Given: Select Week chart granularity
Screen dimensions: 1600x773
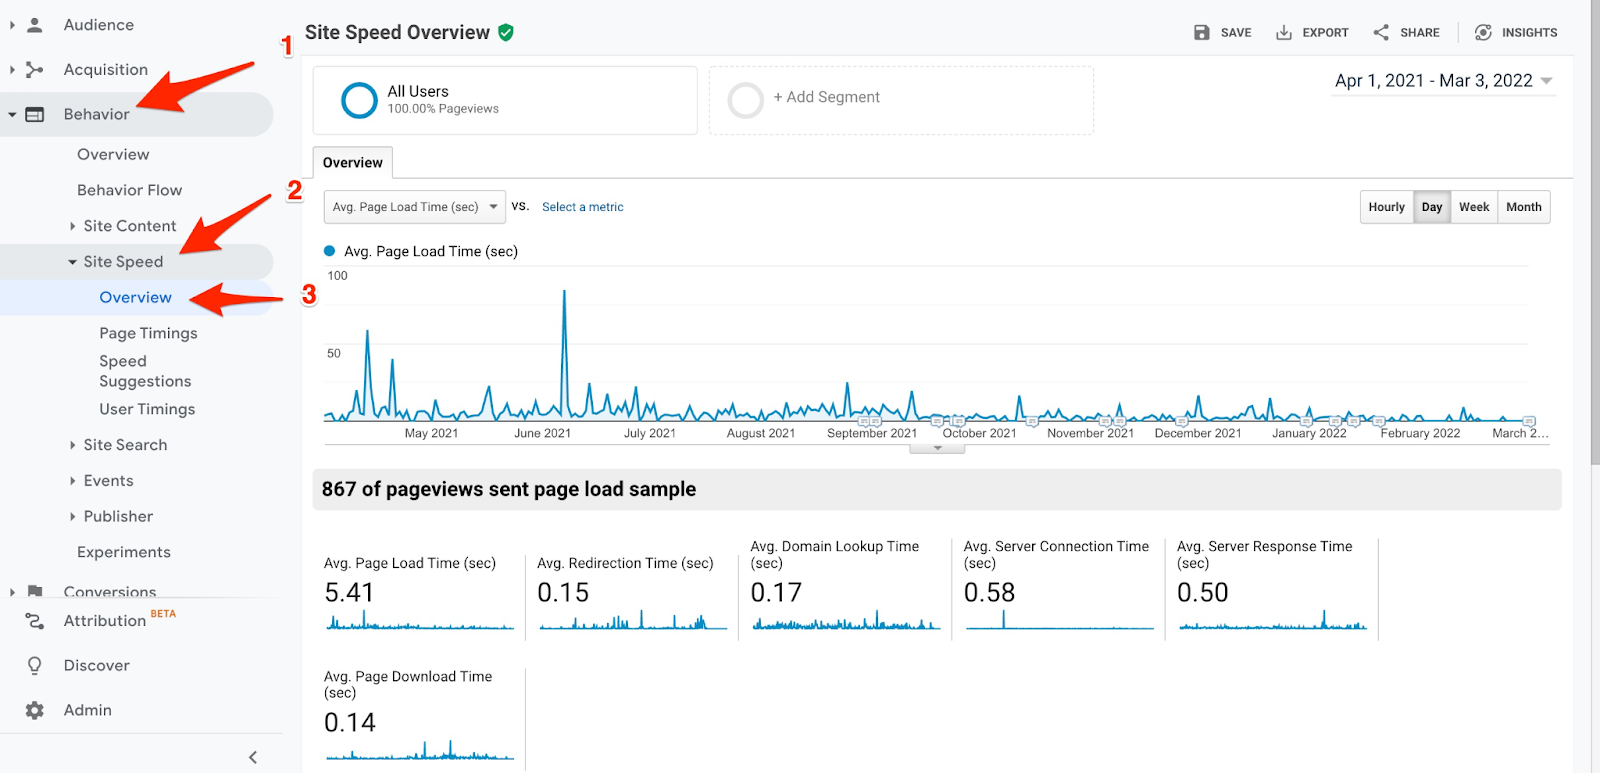Looking at the screenshot, I should (1474, 207).
